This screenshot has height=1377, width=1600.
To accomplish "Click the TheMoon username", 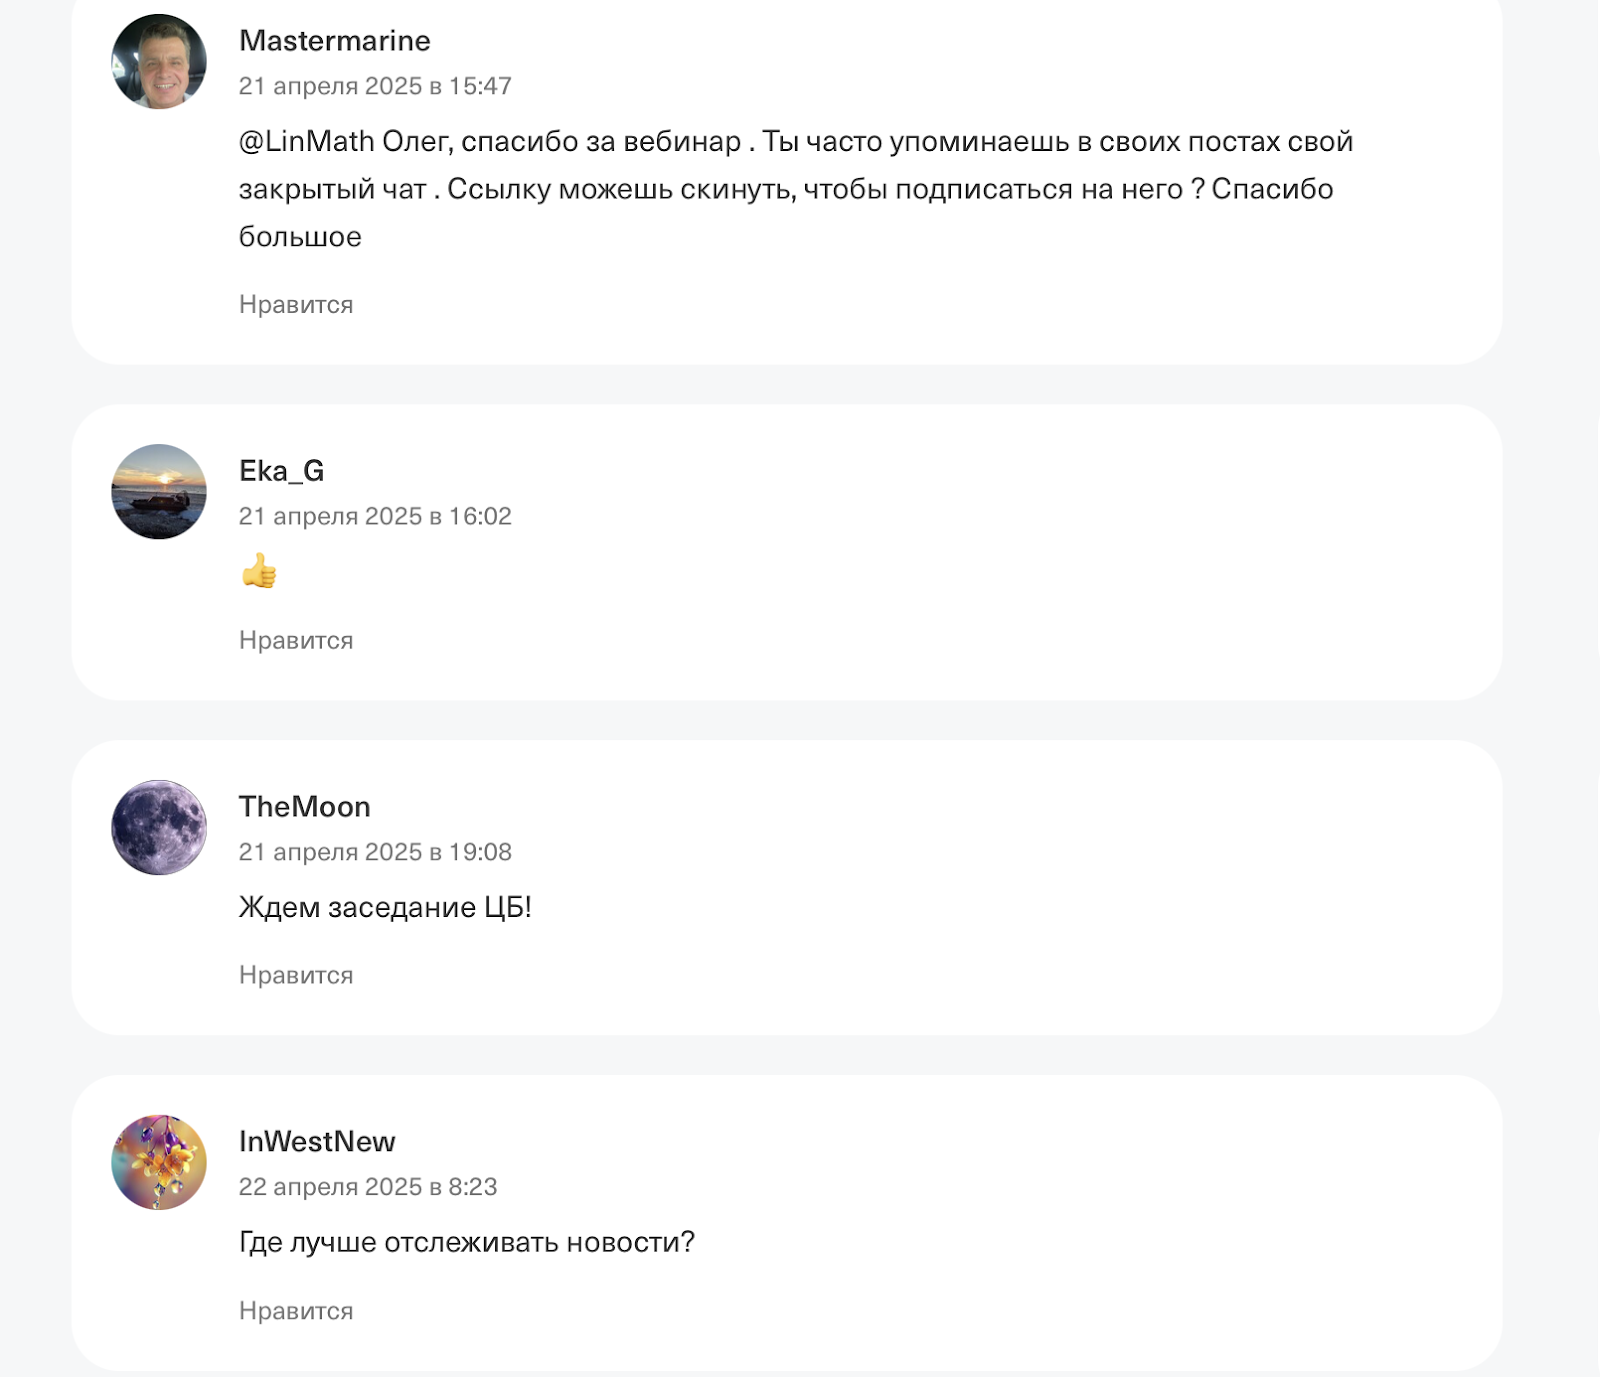I will point(304,807).
